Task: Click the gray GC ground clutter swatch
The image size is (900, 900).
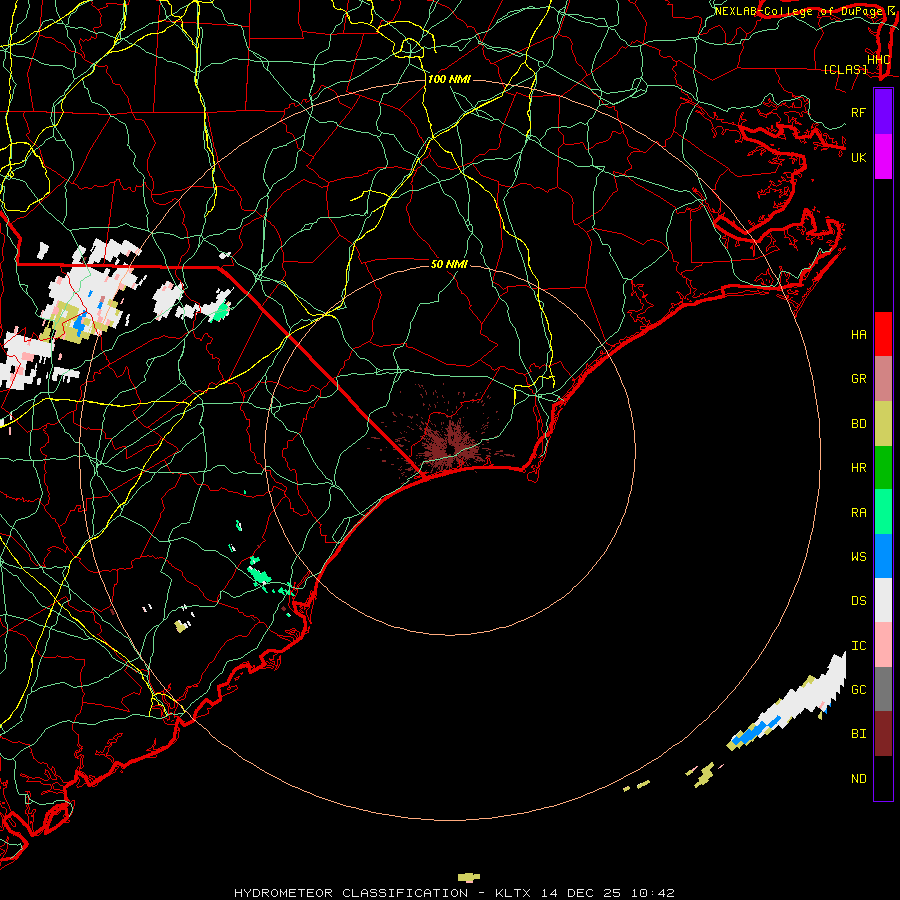Action: (883, 689)
